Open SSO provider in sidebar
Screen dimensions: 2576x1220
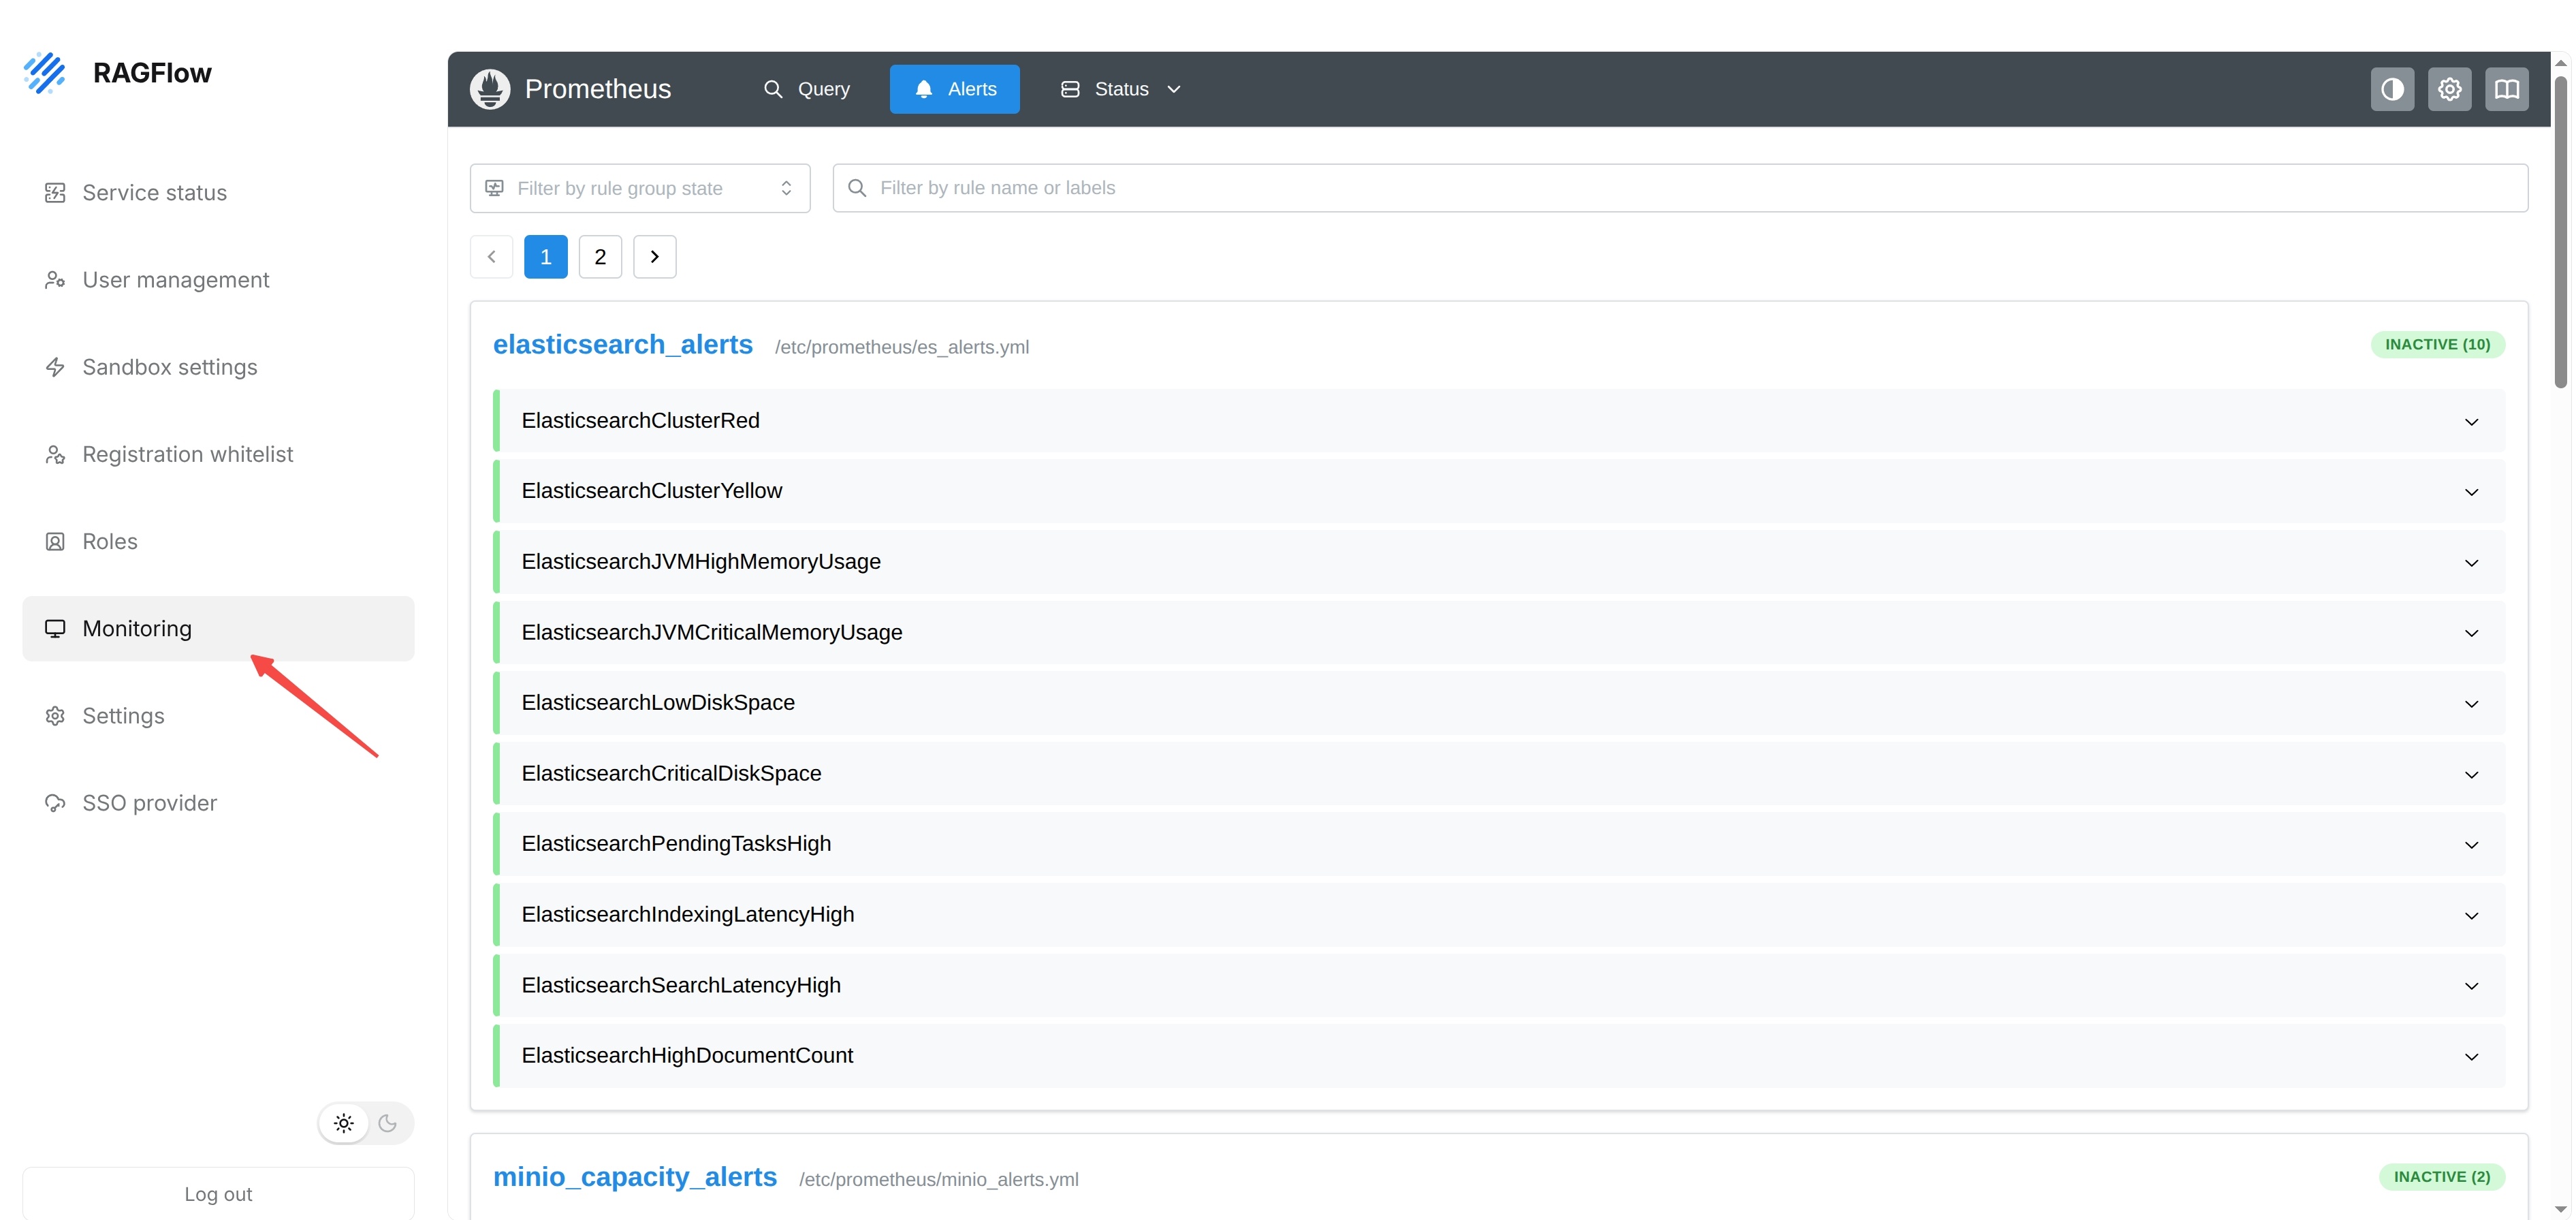point(218,803)
